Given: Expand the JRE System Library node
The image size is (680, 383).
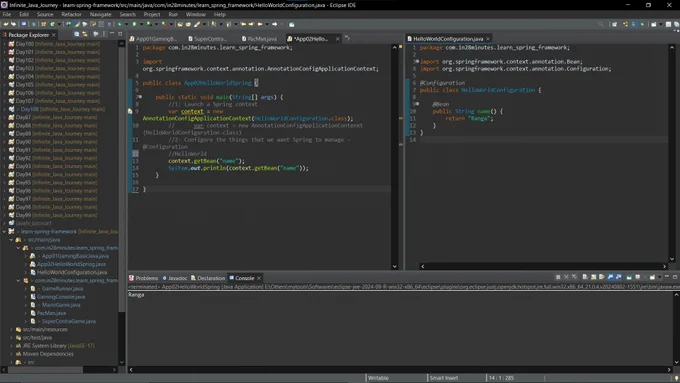Looking at the screenshot, I should click(12, 346).
